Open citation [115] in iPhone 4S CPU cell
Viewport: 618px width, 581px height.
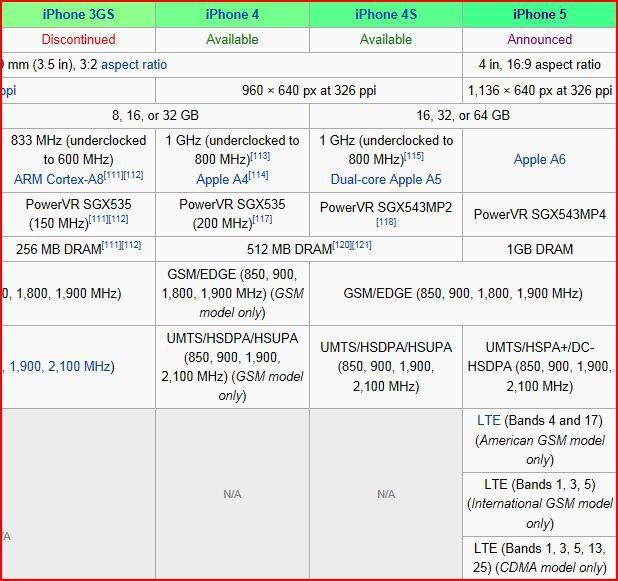414,156
